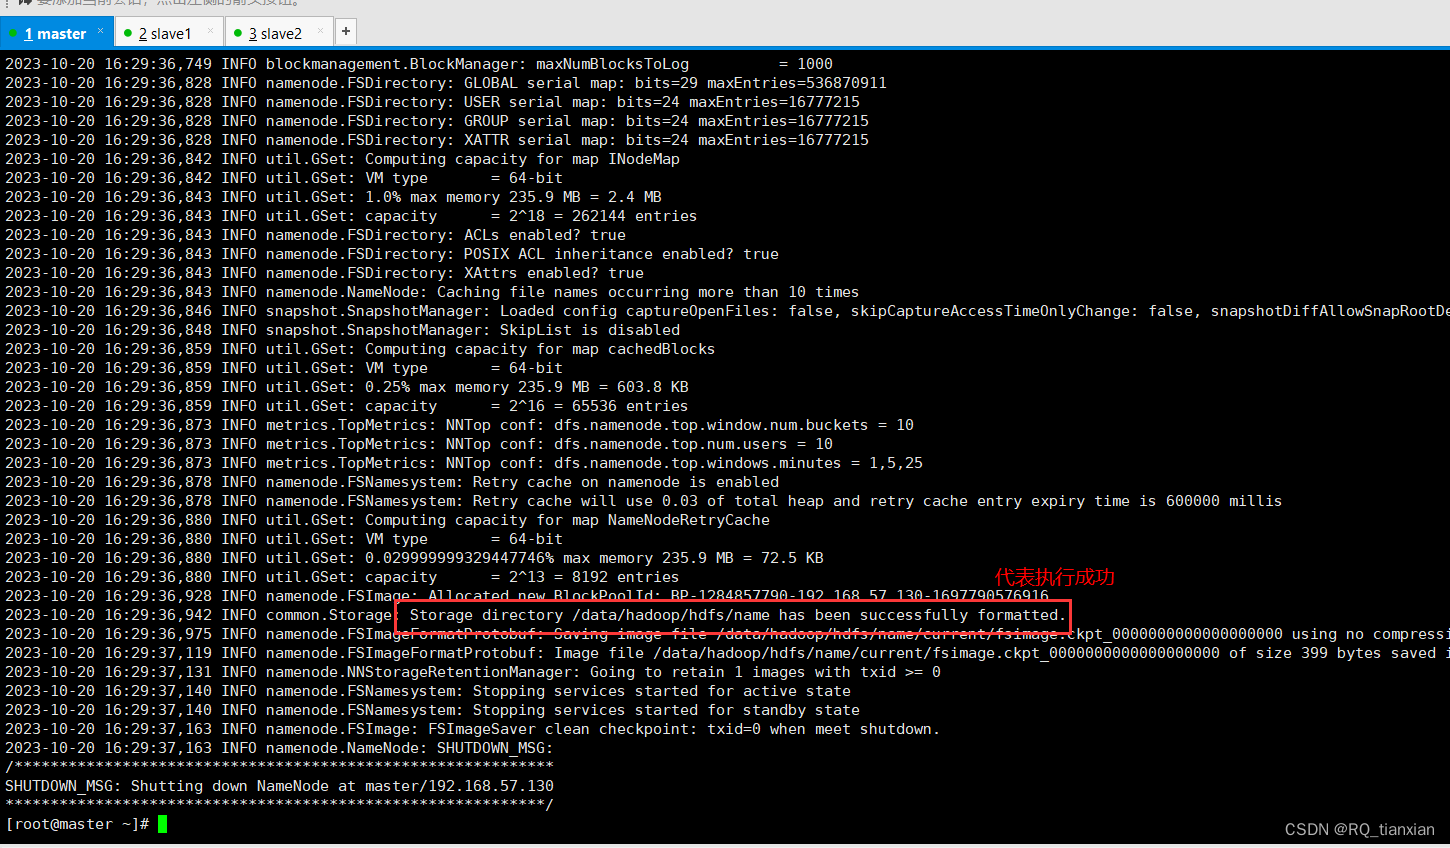The height and width of the screenshot is (848, 1450).
Task: Click the 'POSIX ACL inheritance enabled? true' line
Action: 392,254
